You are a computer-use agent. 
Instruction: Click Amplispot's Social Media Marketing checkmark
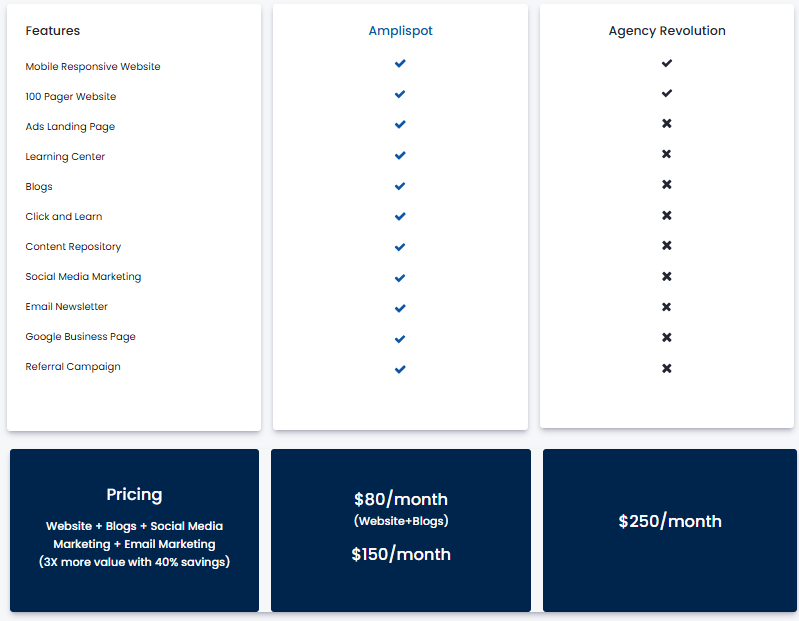pos(400,278)
